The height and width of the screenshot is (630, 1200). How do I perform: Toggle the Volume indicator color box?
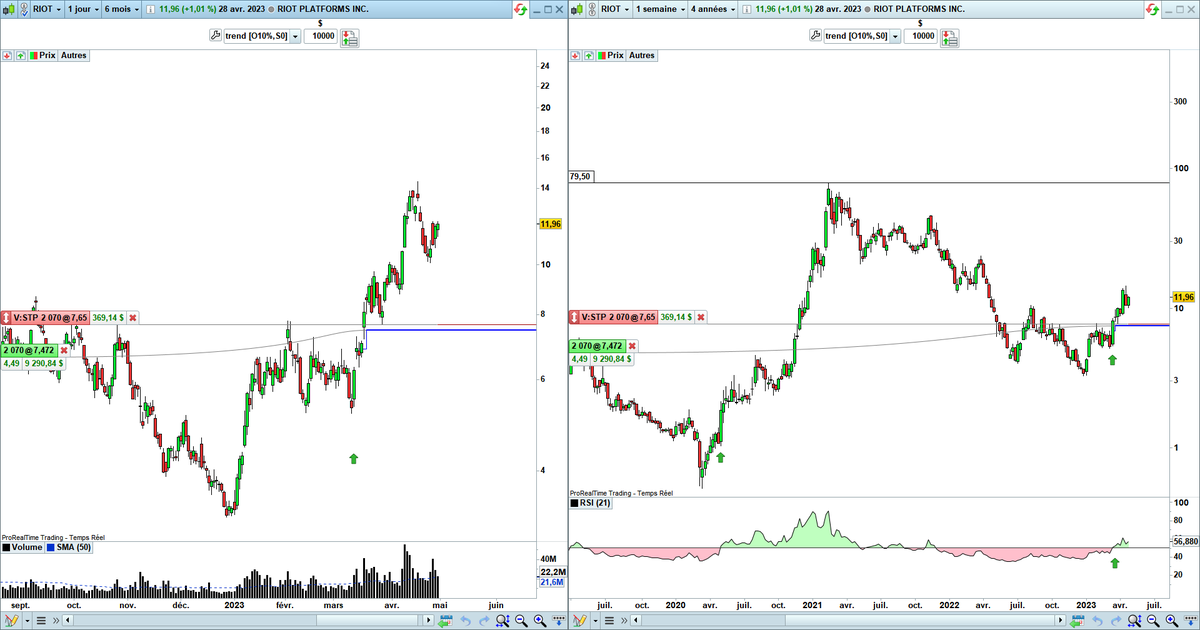tap(7, 548)
